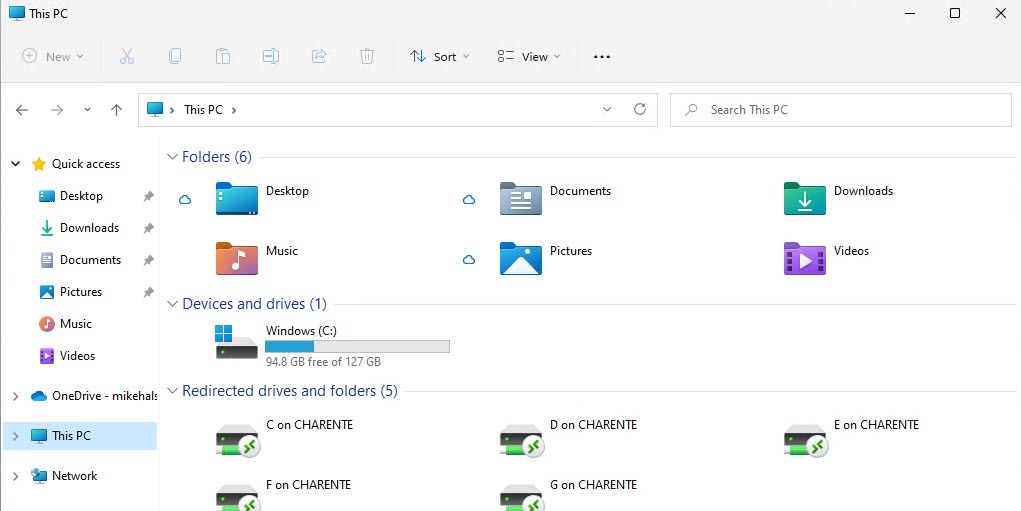Screen dimensions: 1021x511
Task: Select G on CHARENTE redirected drive
Action: tap(568, 495)
